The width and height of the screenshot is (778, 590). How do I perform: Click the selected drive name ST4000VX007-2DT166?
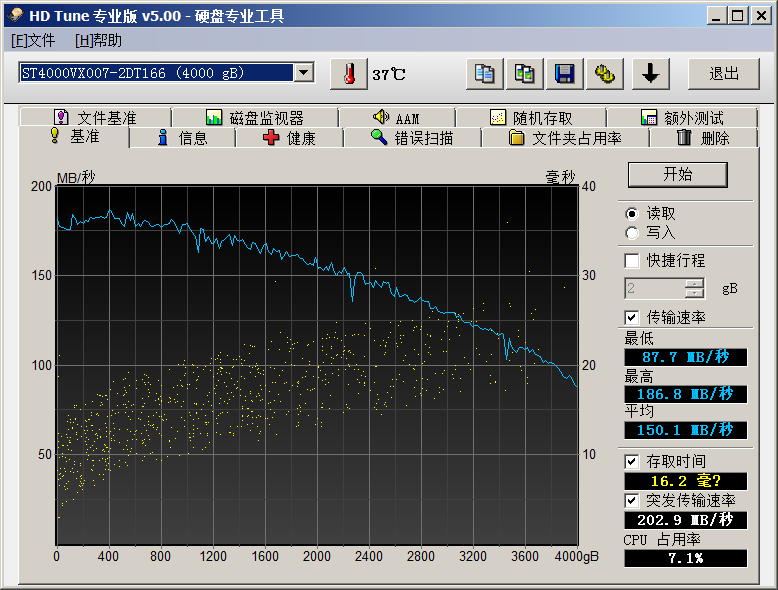tap(156, 73)
